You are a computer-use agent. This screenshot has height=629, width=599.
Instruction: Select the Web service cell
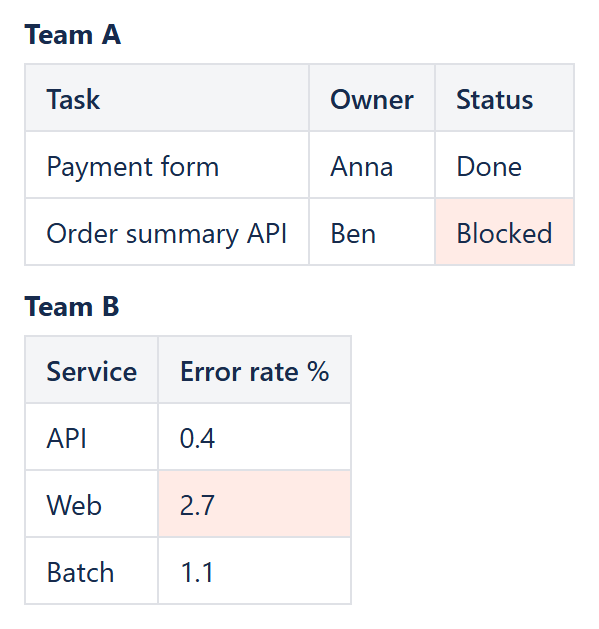91,504
